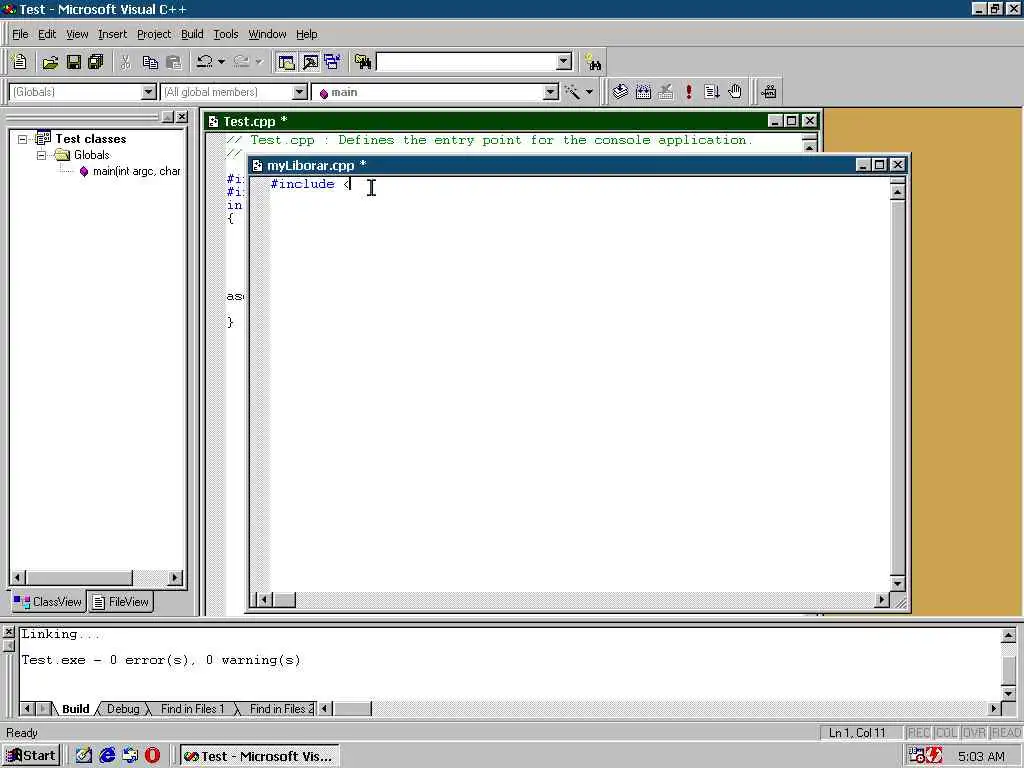Close the output pane with its X button
This screenshot has height=768, width=1024.
(x=8, y=632)
